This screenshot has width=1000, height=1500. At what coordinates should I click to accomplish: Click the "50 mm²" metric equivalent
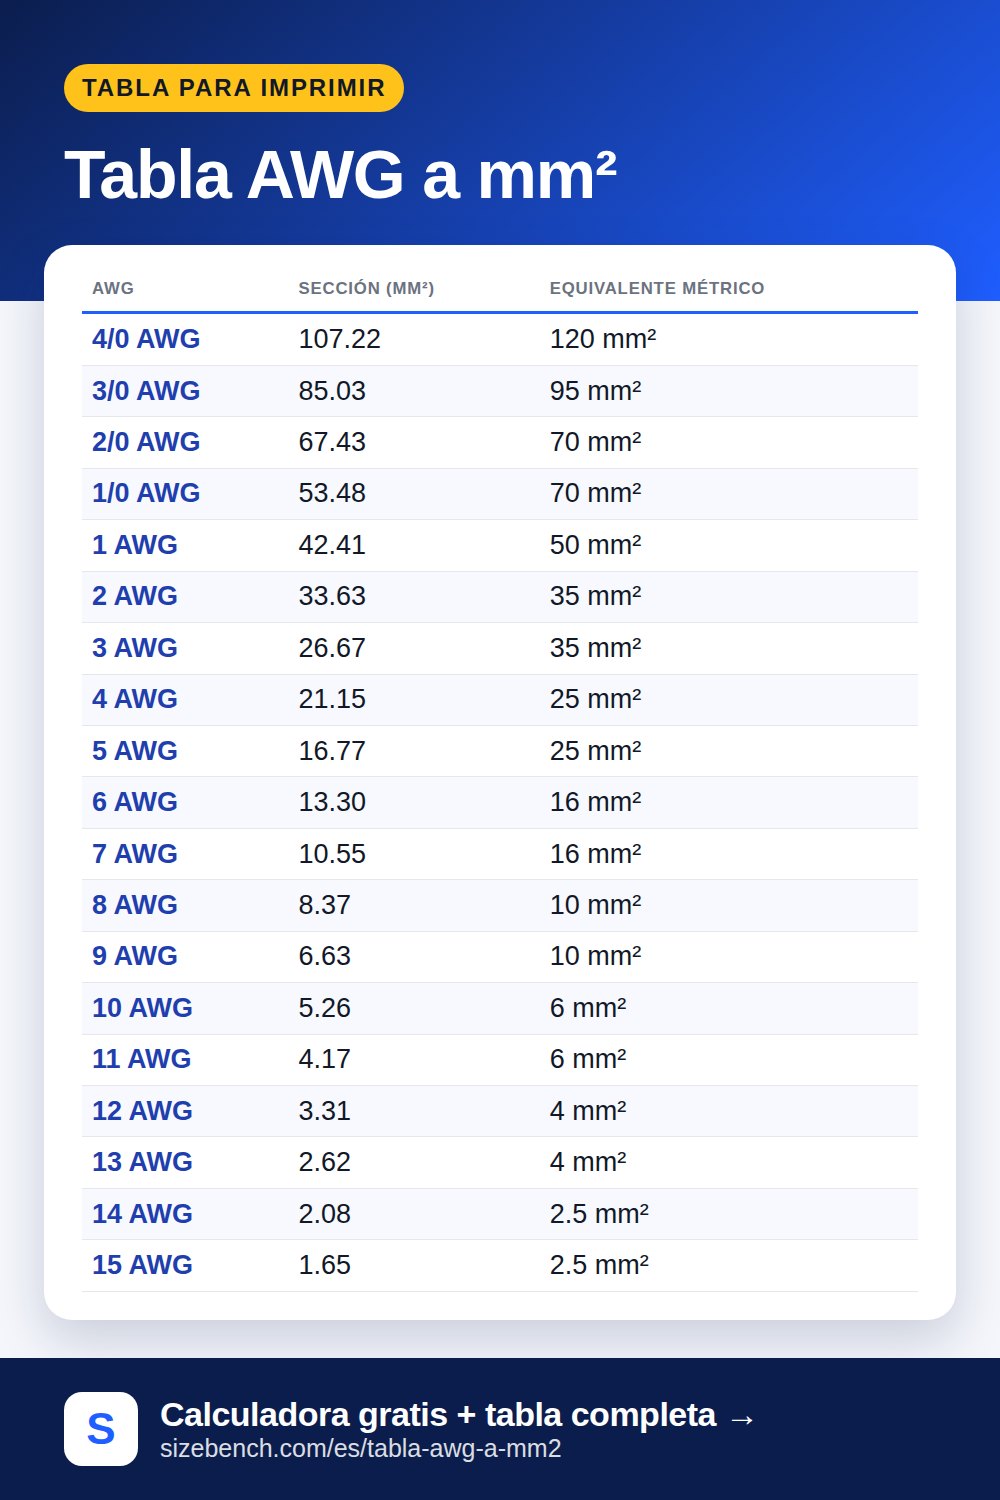(595, 545)
